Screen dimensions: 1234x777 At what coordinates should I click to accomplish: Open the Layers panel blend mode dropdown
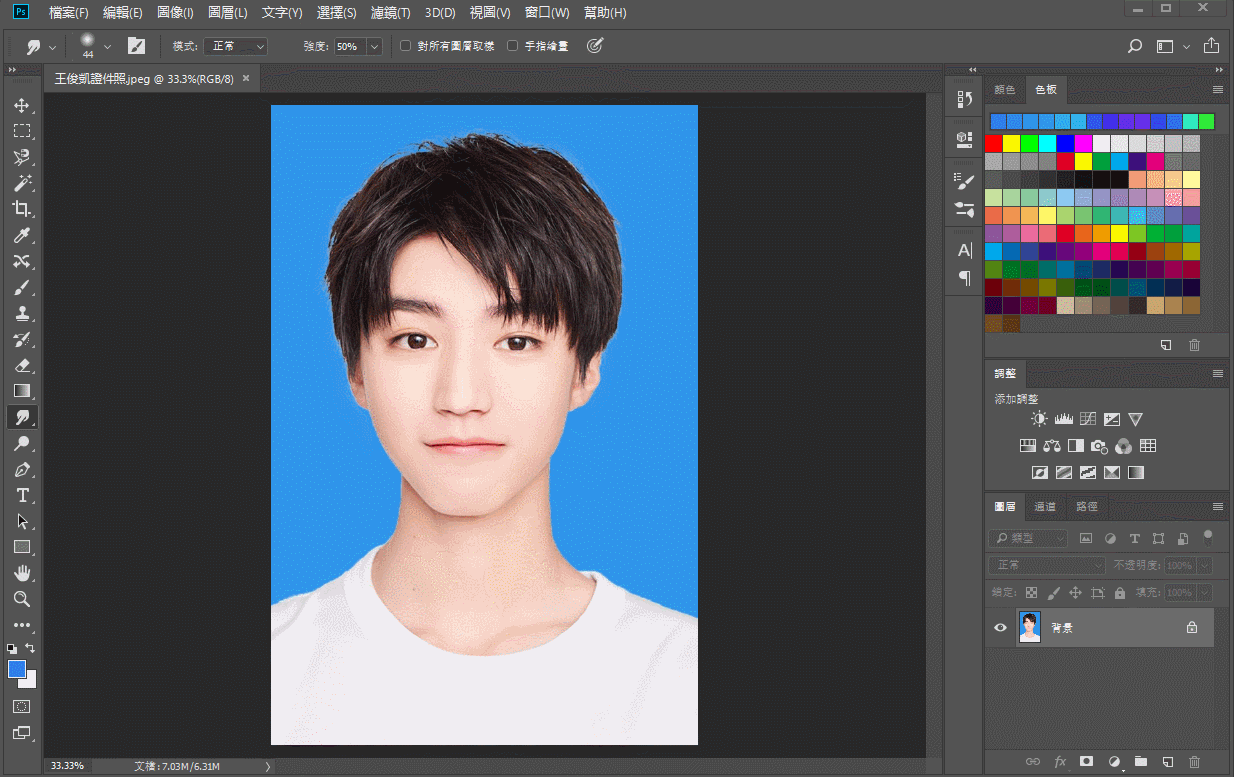[x=1047, y=565]
